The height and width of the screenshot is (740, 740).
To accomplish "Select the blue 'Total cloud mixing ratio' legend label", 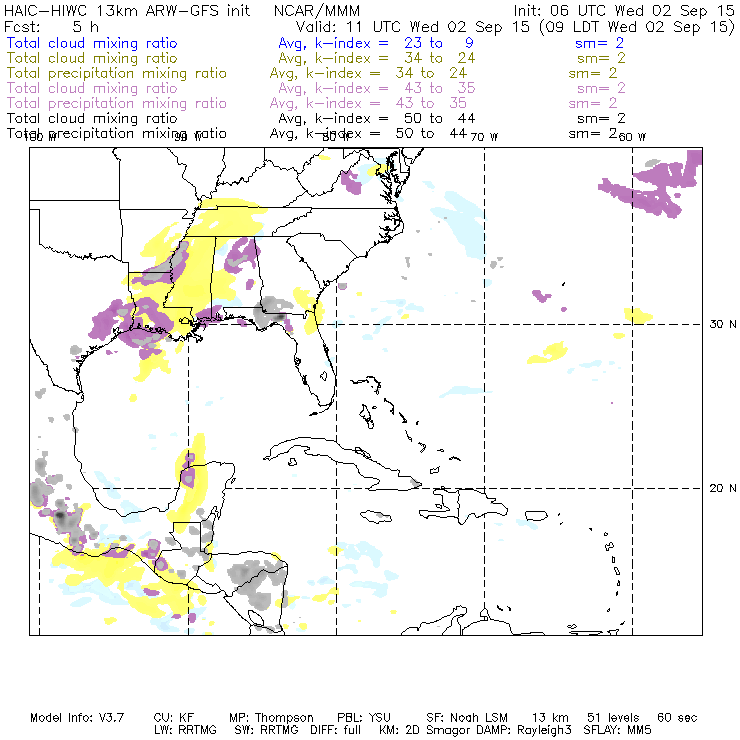I will click(92, 43).
